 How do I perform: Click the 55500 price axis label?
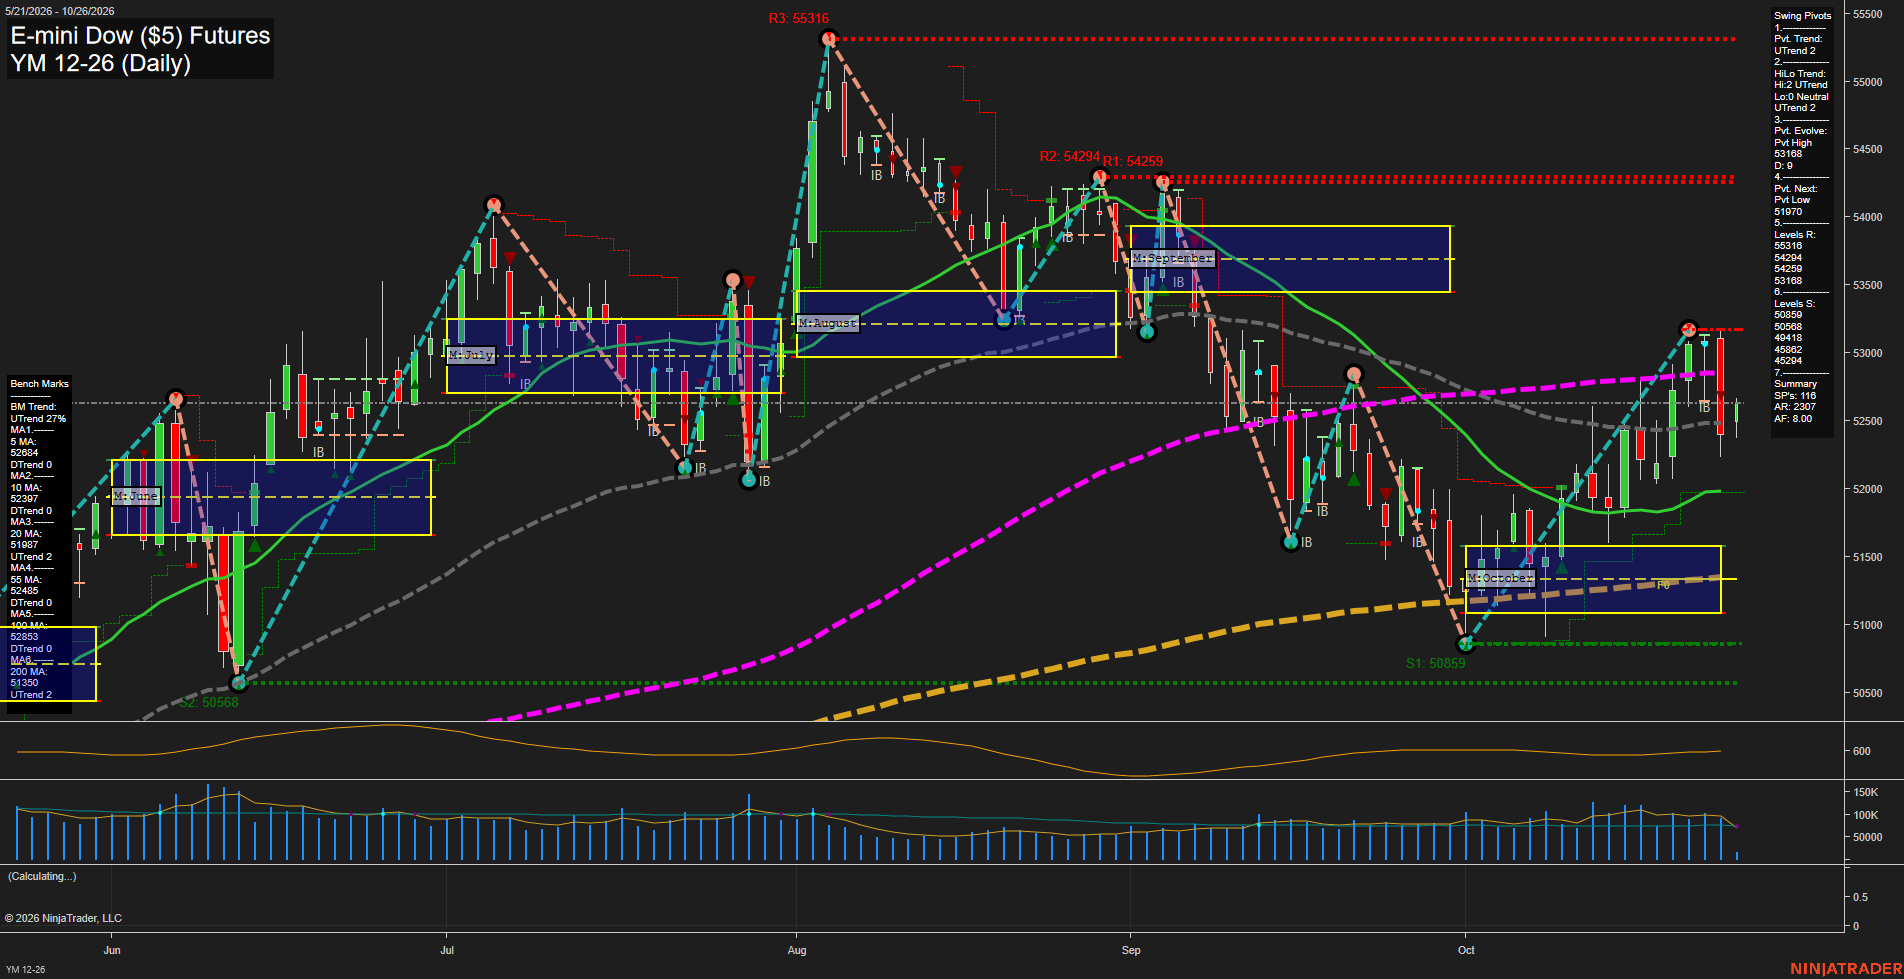coord(1868,14)
